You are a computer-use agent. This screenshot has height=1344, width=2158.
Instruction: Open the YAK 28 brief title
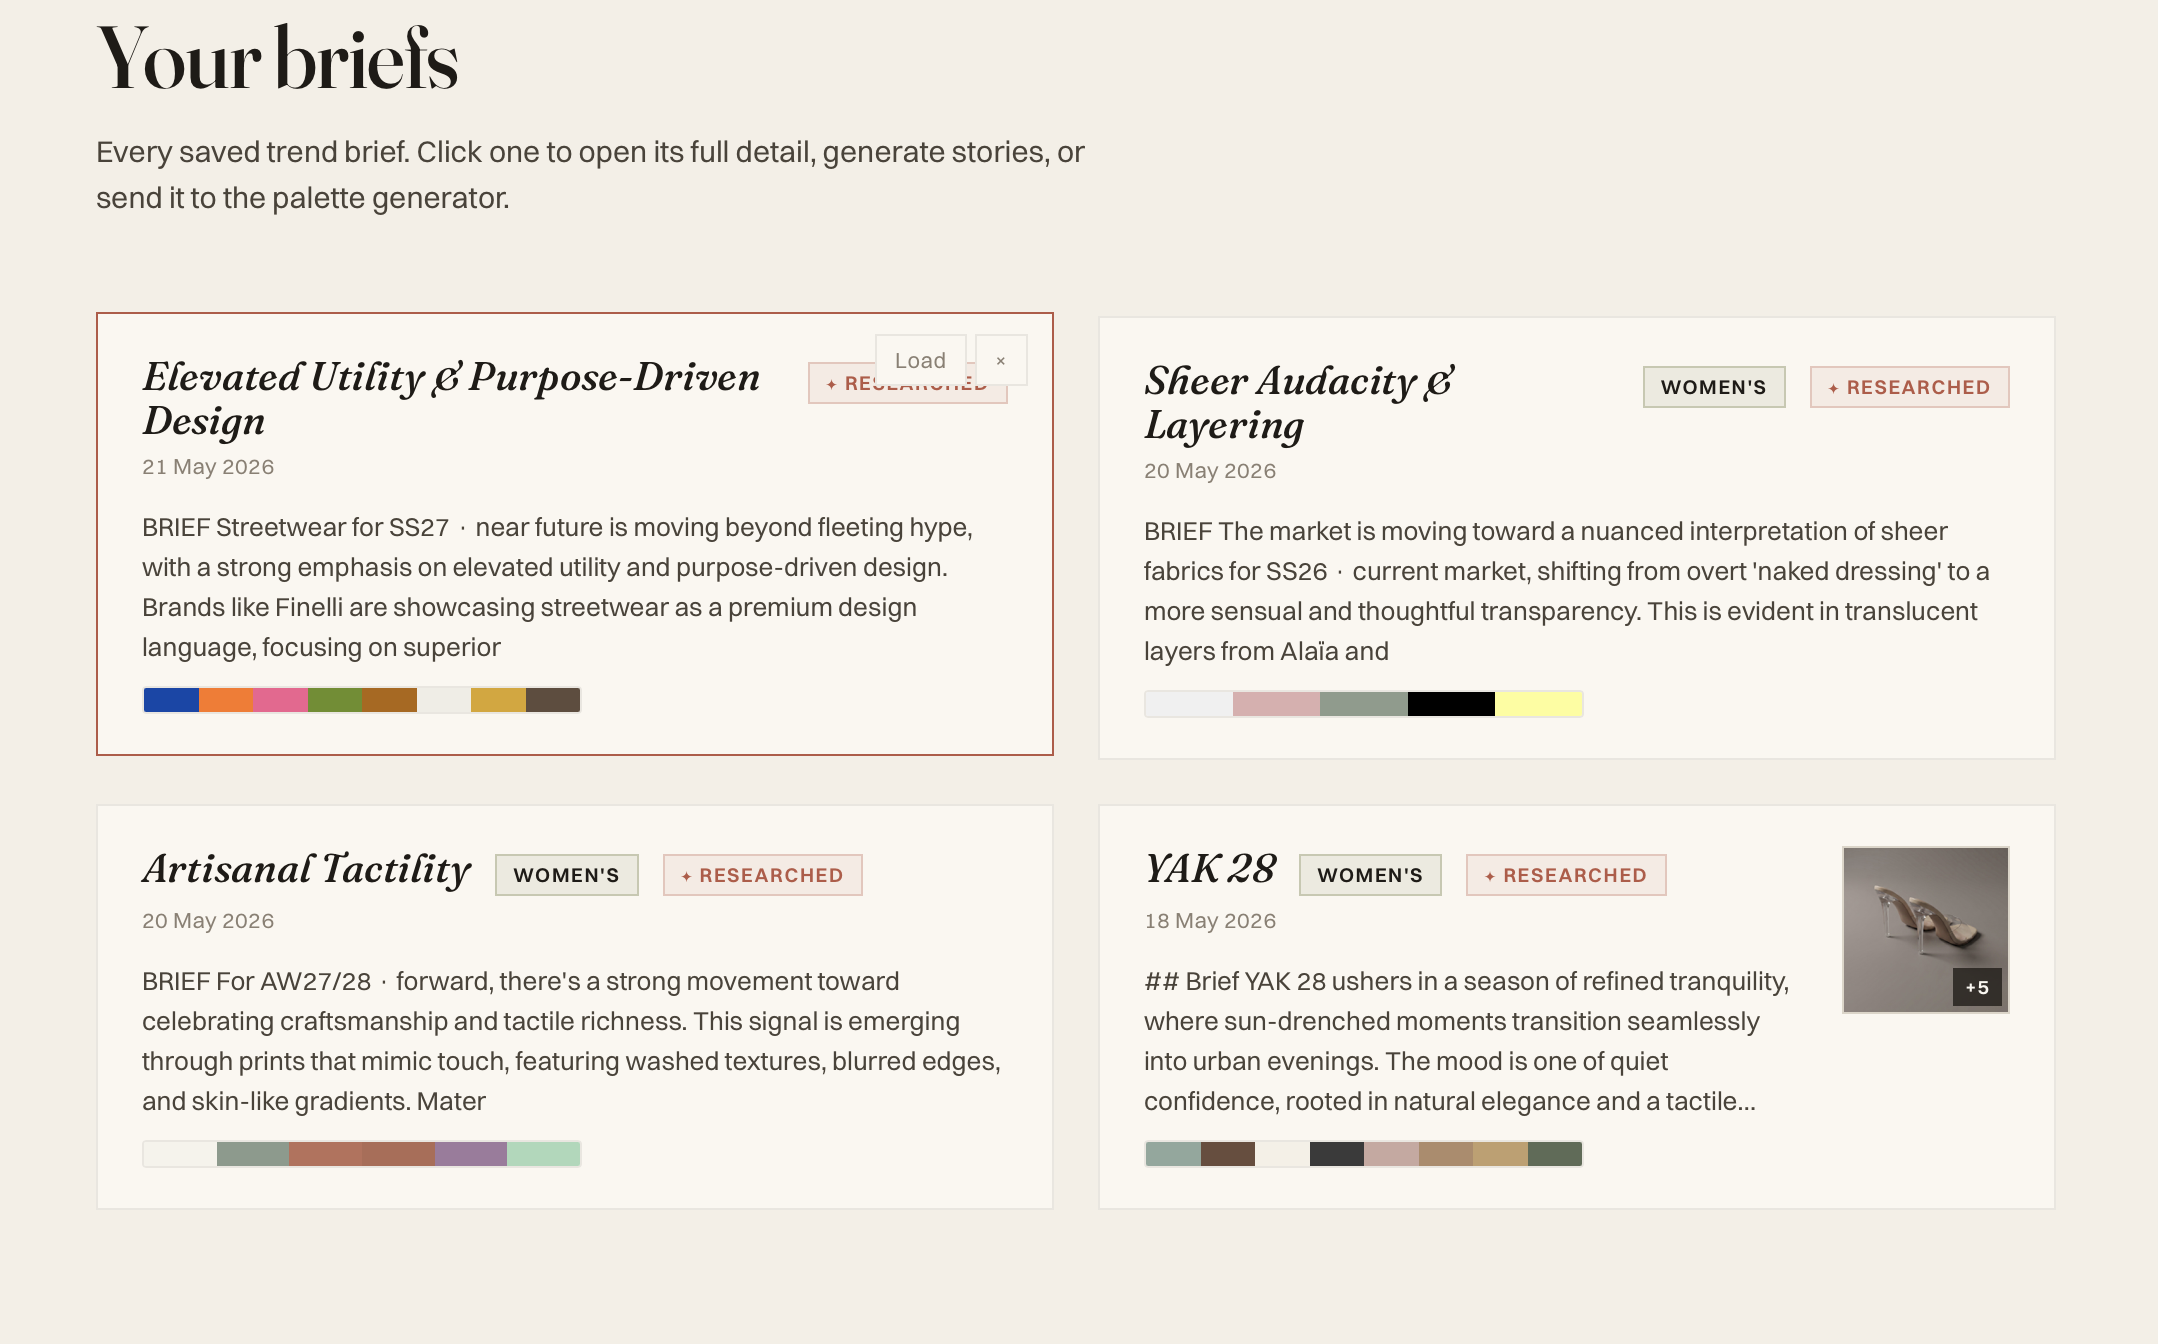pos(1210,869)
